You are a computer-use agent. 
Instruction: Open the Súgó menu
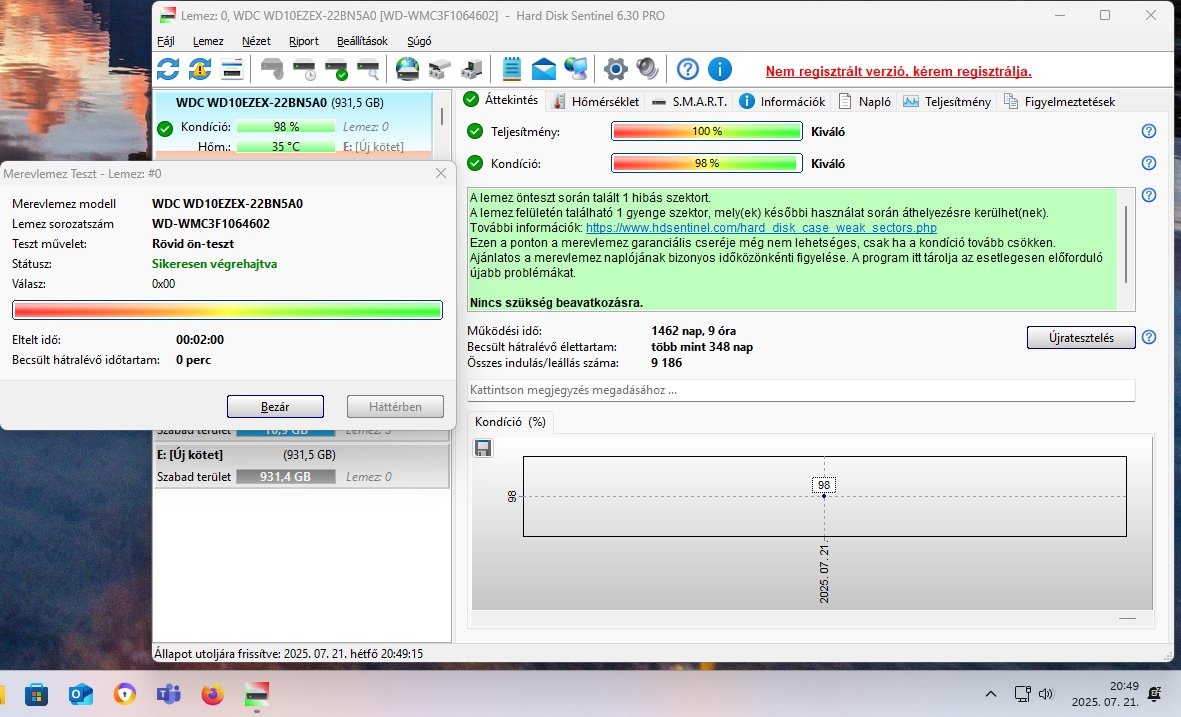pyautogui.click(x=419, y=41)
